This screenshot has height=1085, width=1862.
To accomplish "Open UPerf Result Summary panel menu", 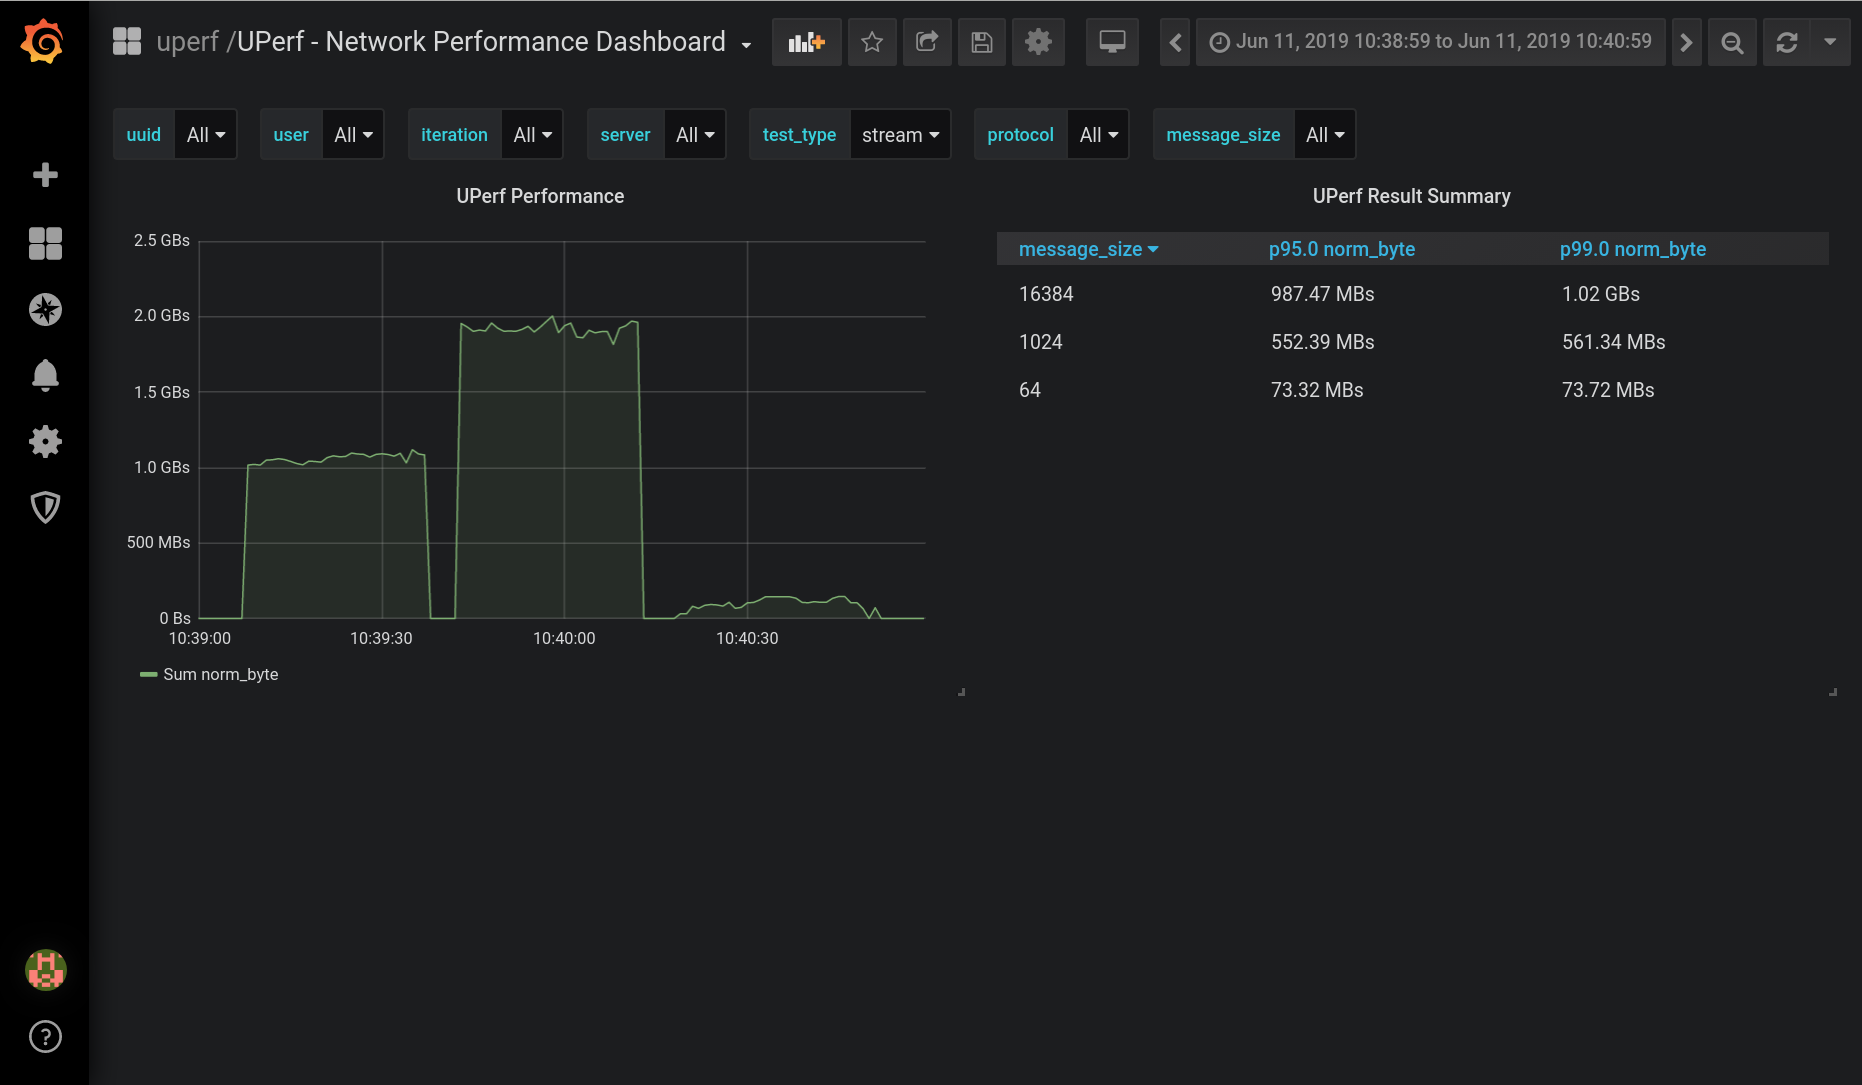I will tap(1411, 196).
